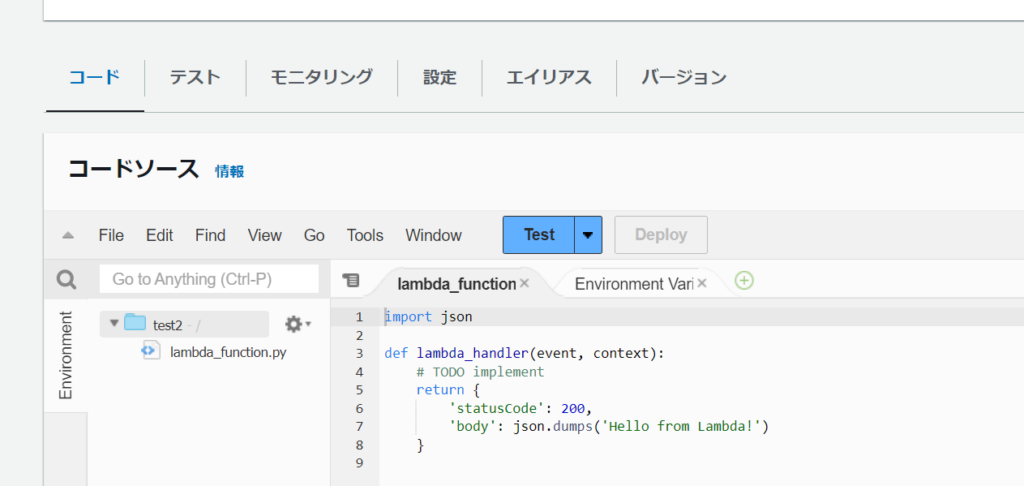Open the Go menu

coord(314,235)
